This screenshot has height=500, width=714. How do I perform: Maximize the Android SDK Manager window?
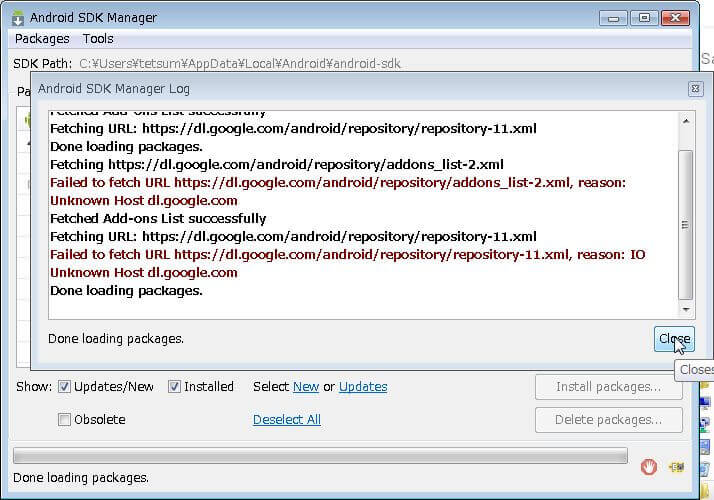click(x=643, y=17)
